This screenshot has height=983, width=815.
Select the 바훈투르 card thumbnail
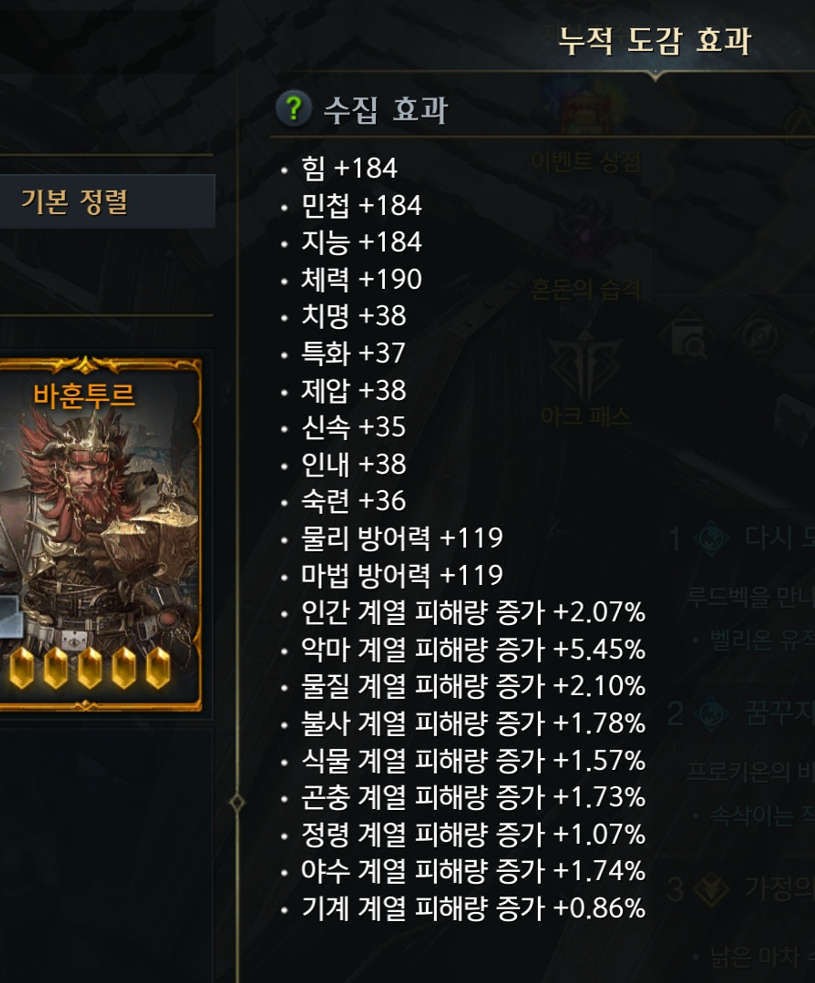[100, 533]
